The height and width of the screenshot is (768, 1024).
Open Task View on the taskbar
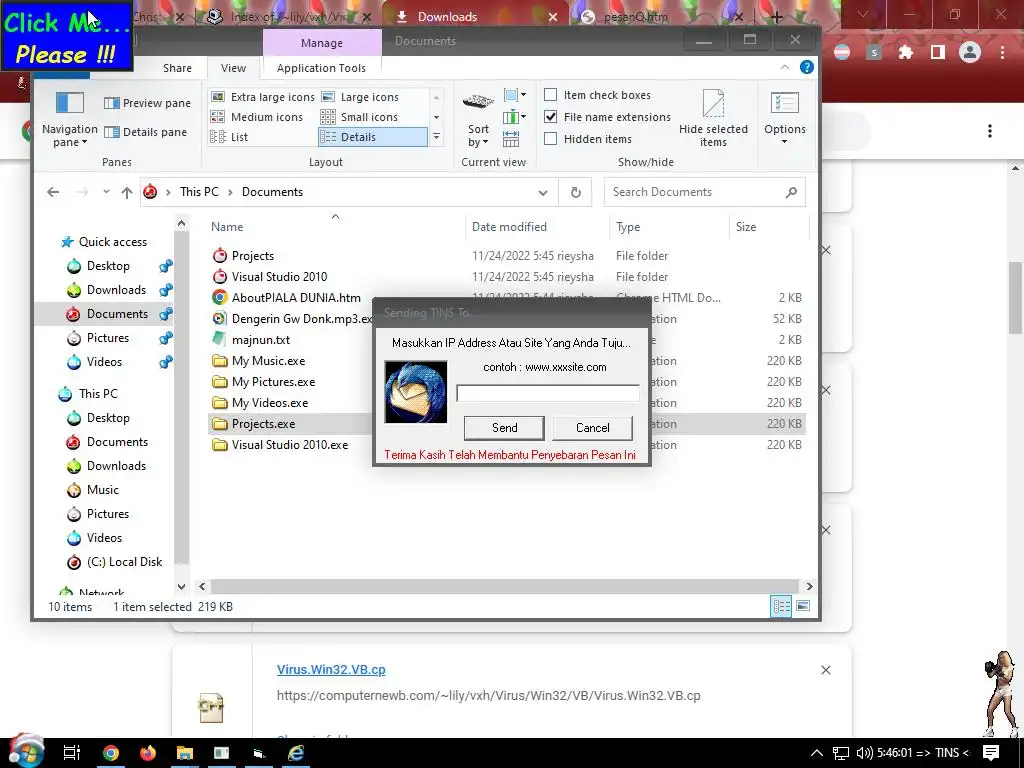point(72,753)
